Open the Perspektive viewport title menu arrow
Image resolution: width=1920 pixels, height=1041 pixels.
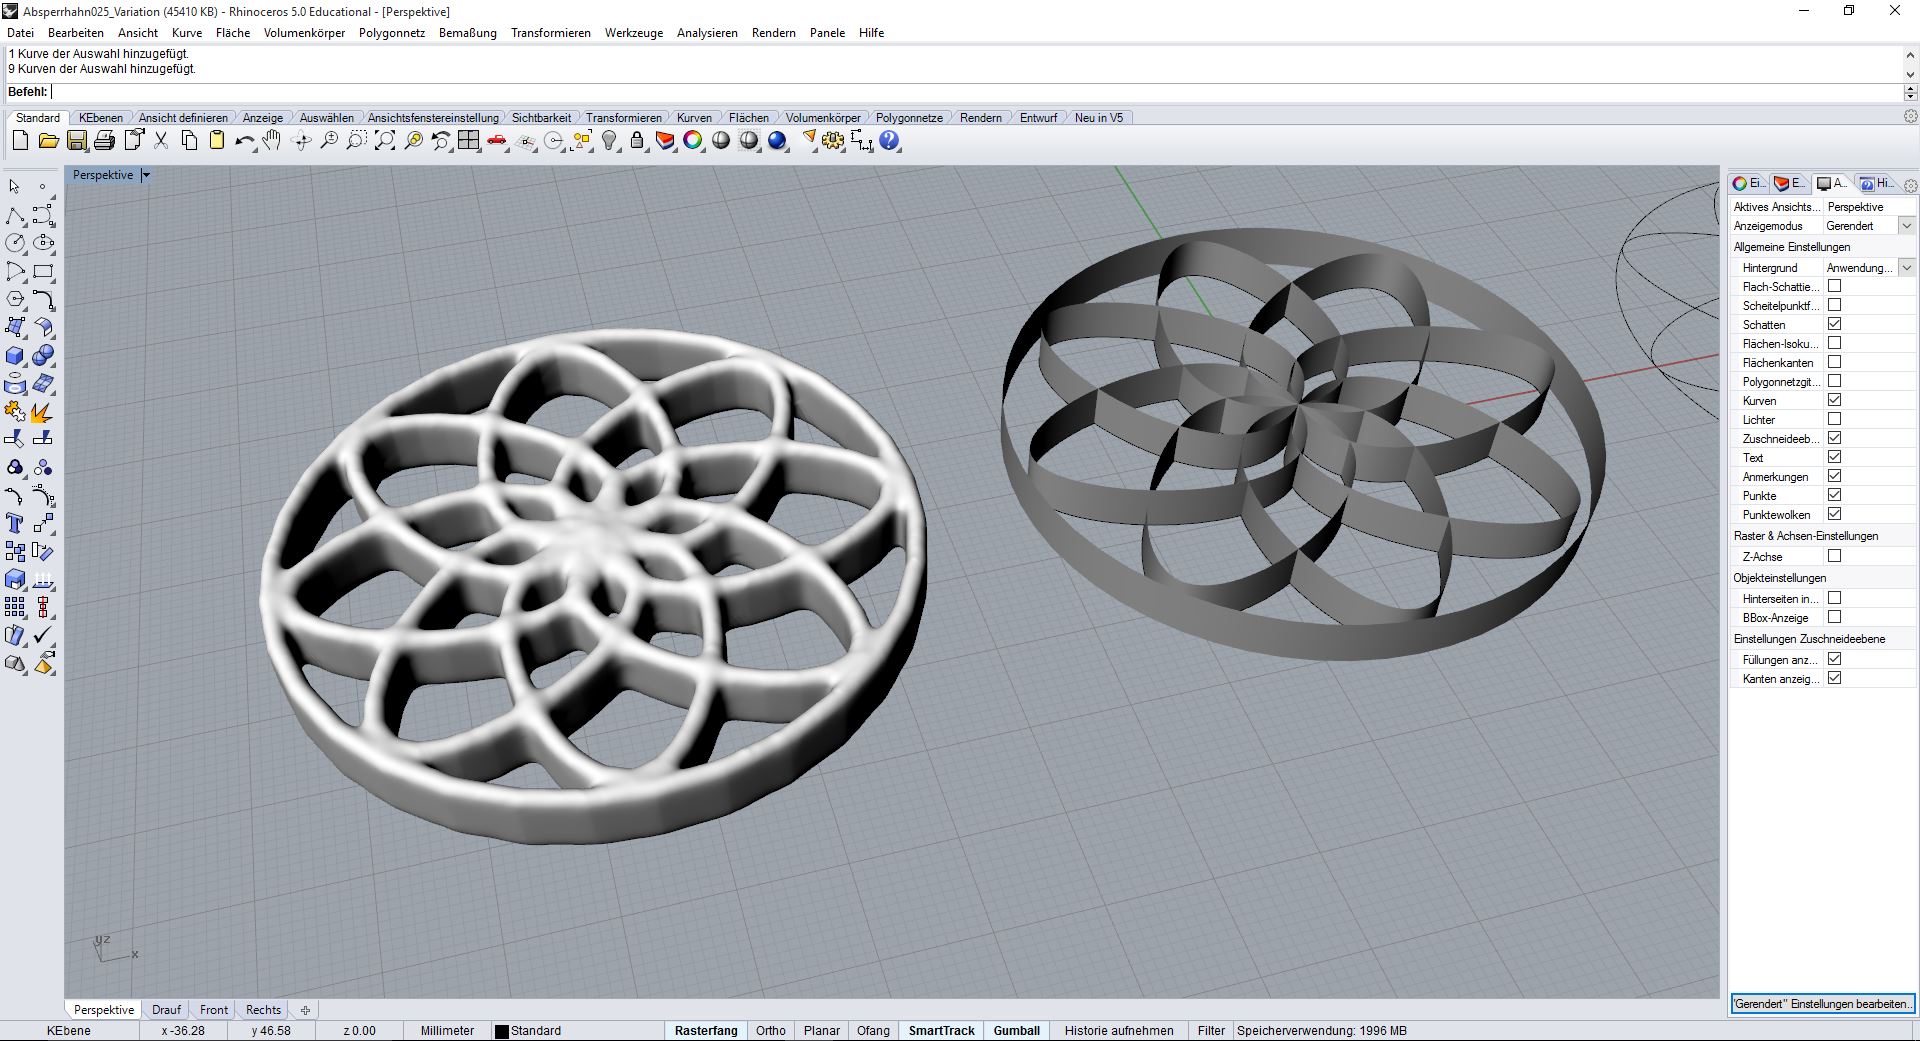coord(146,175)
